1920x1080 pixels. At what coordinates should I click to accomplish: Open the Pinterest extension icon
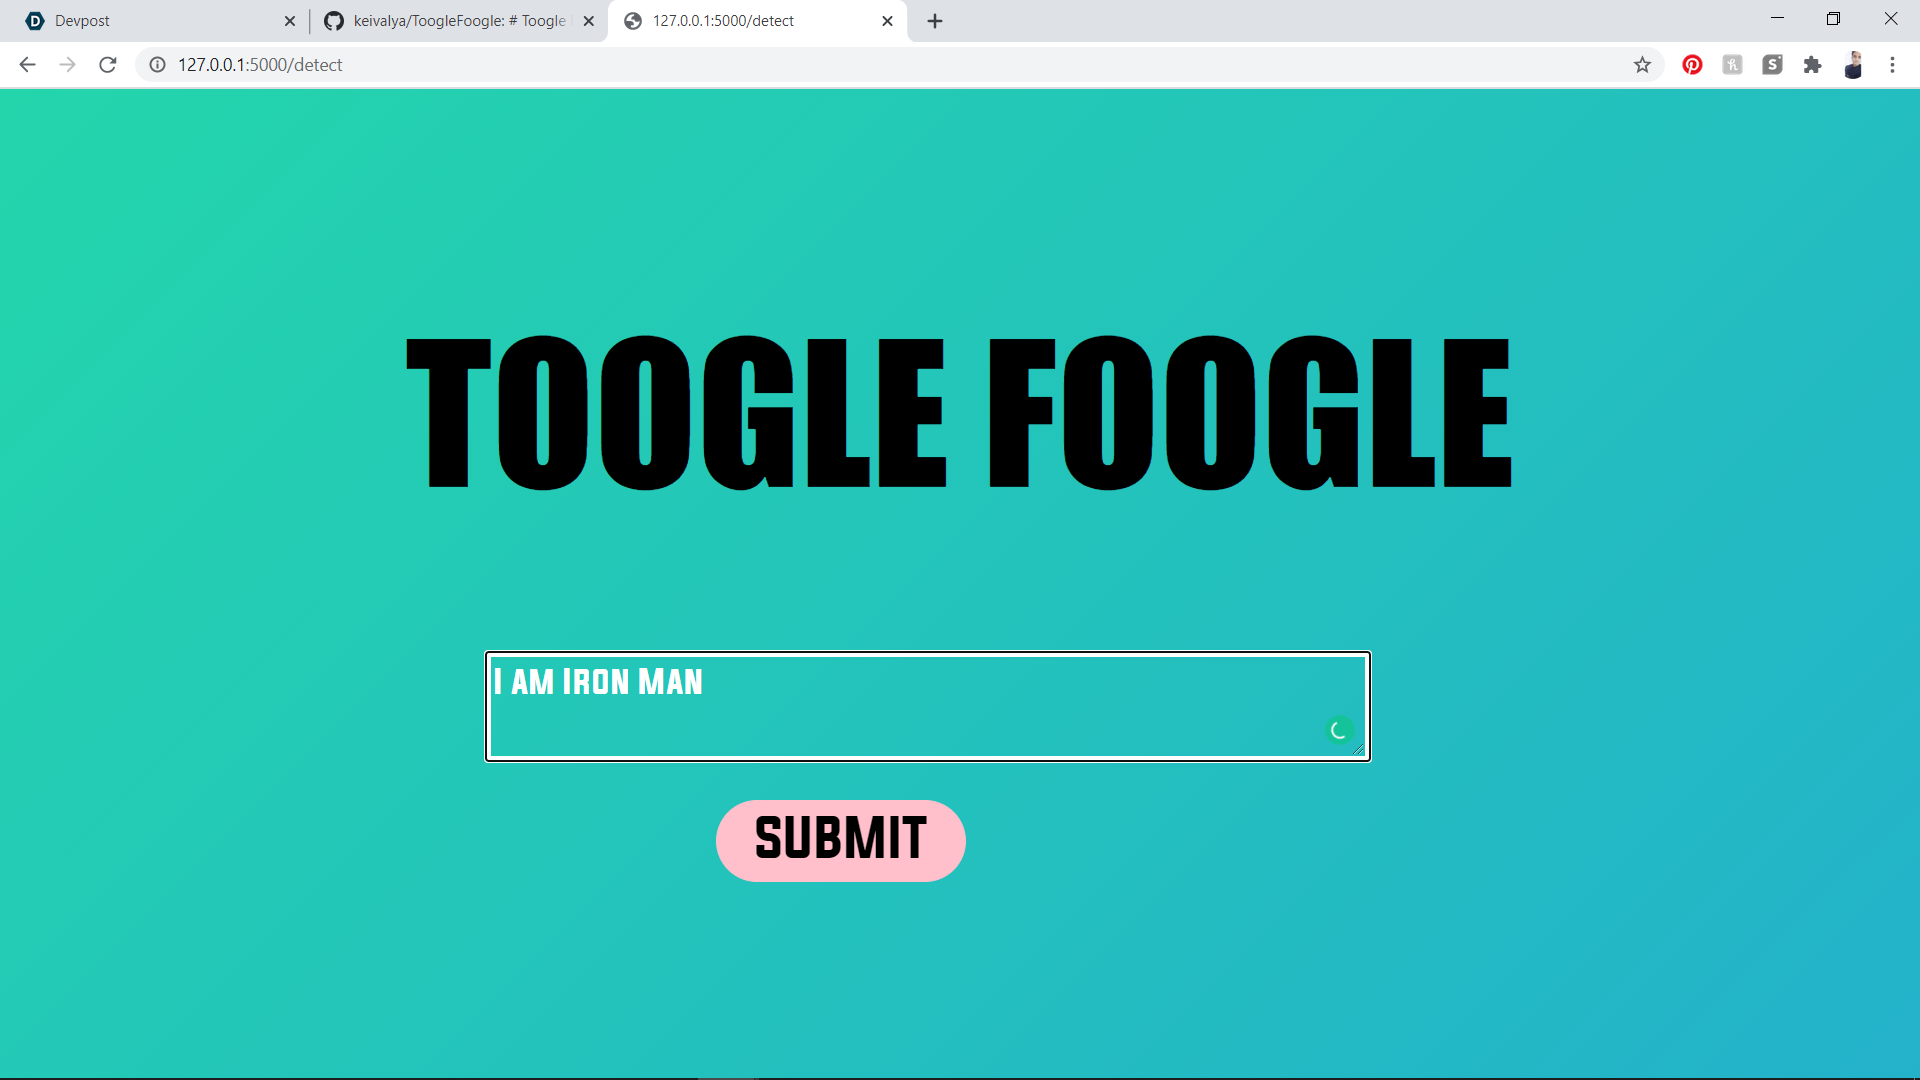1692,65
